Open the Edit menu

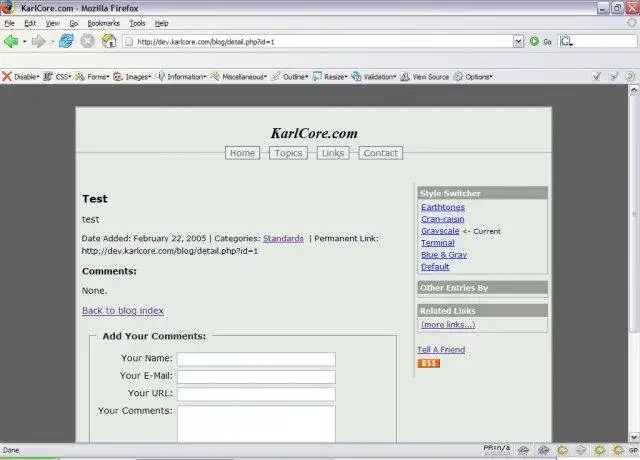(x=30, y=23)
